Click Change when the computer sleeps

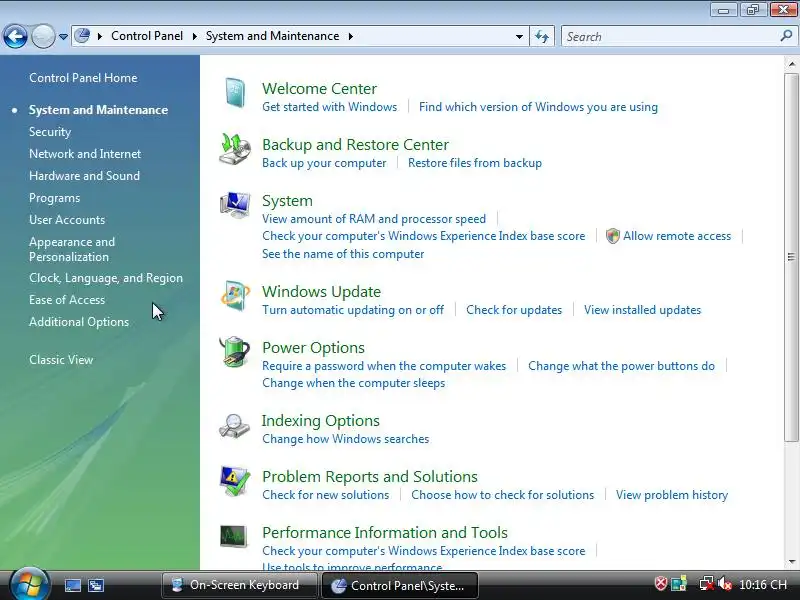coord(354,383)
